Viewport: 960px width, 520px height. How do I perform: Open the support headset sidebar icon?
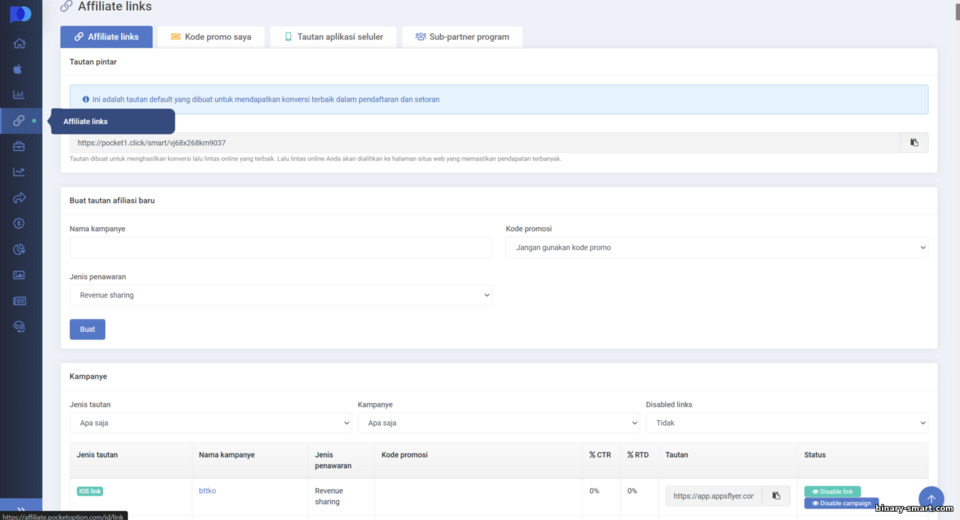(x=19, y=326)
